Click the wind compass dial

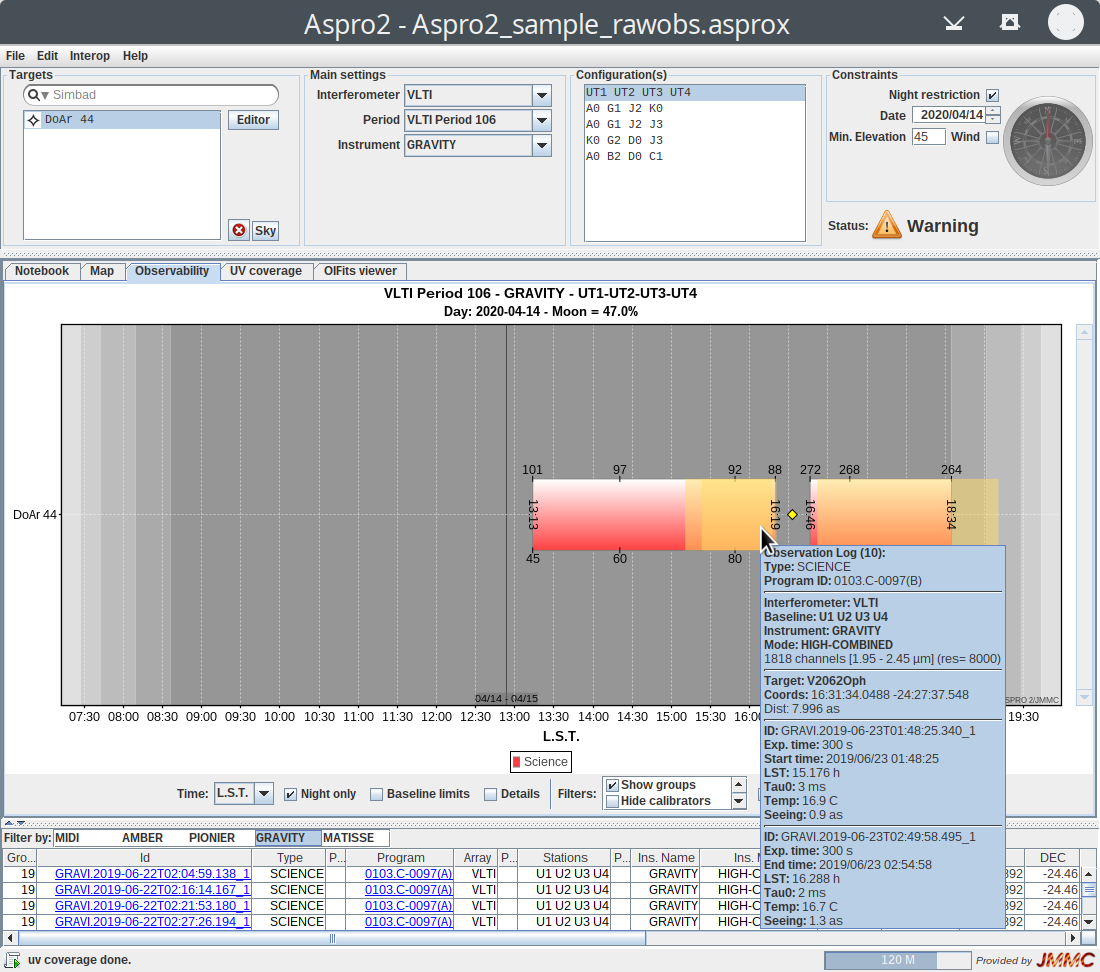point(1047,141)
